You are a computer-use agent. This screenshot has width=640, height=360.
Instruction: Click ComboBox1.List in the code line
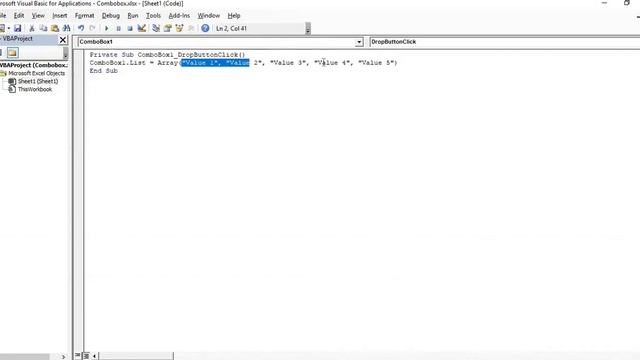coord(118,63)
